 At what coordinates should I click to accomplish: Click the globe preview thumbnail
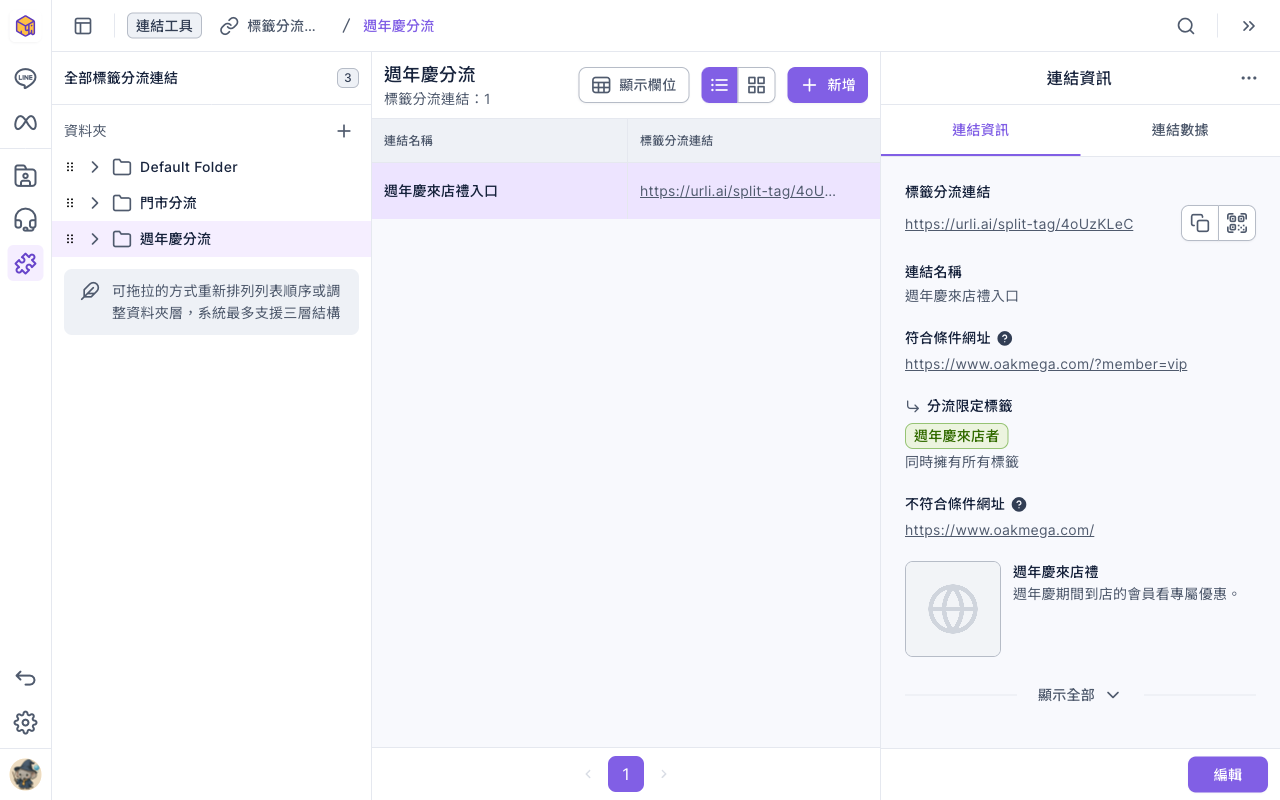(x=953, y=609)
